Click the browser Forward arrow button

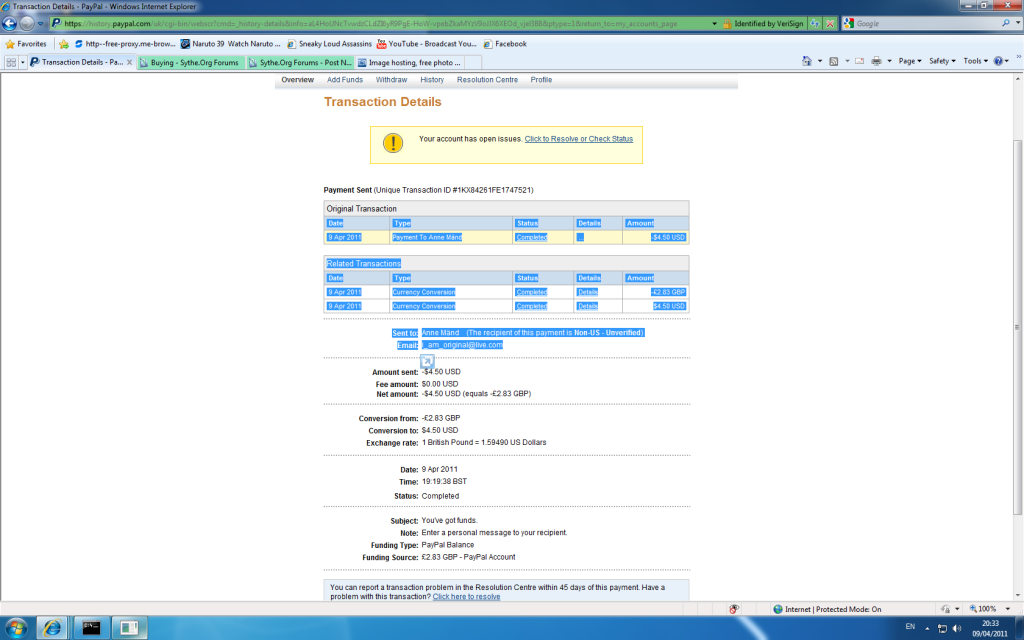[27, 24]
